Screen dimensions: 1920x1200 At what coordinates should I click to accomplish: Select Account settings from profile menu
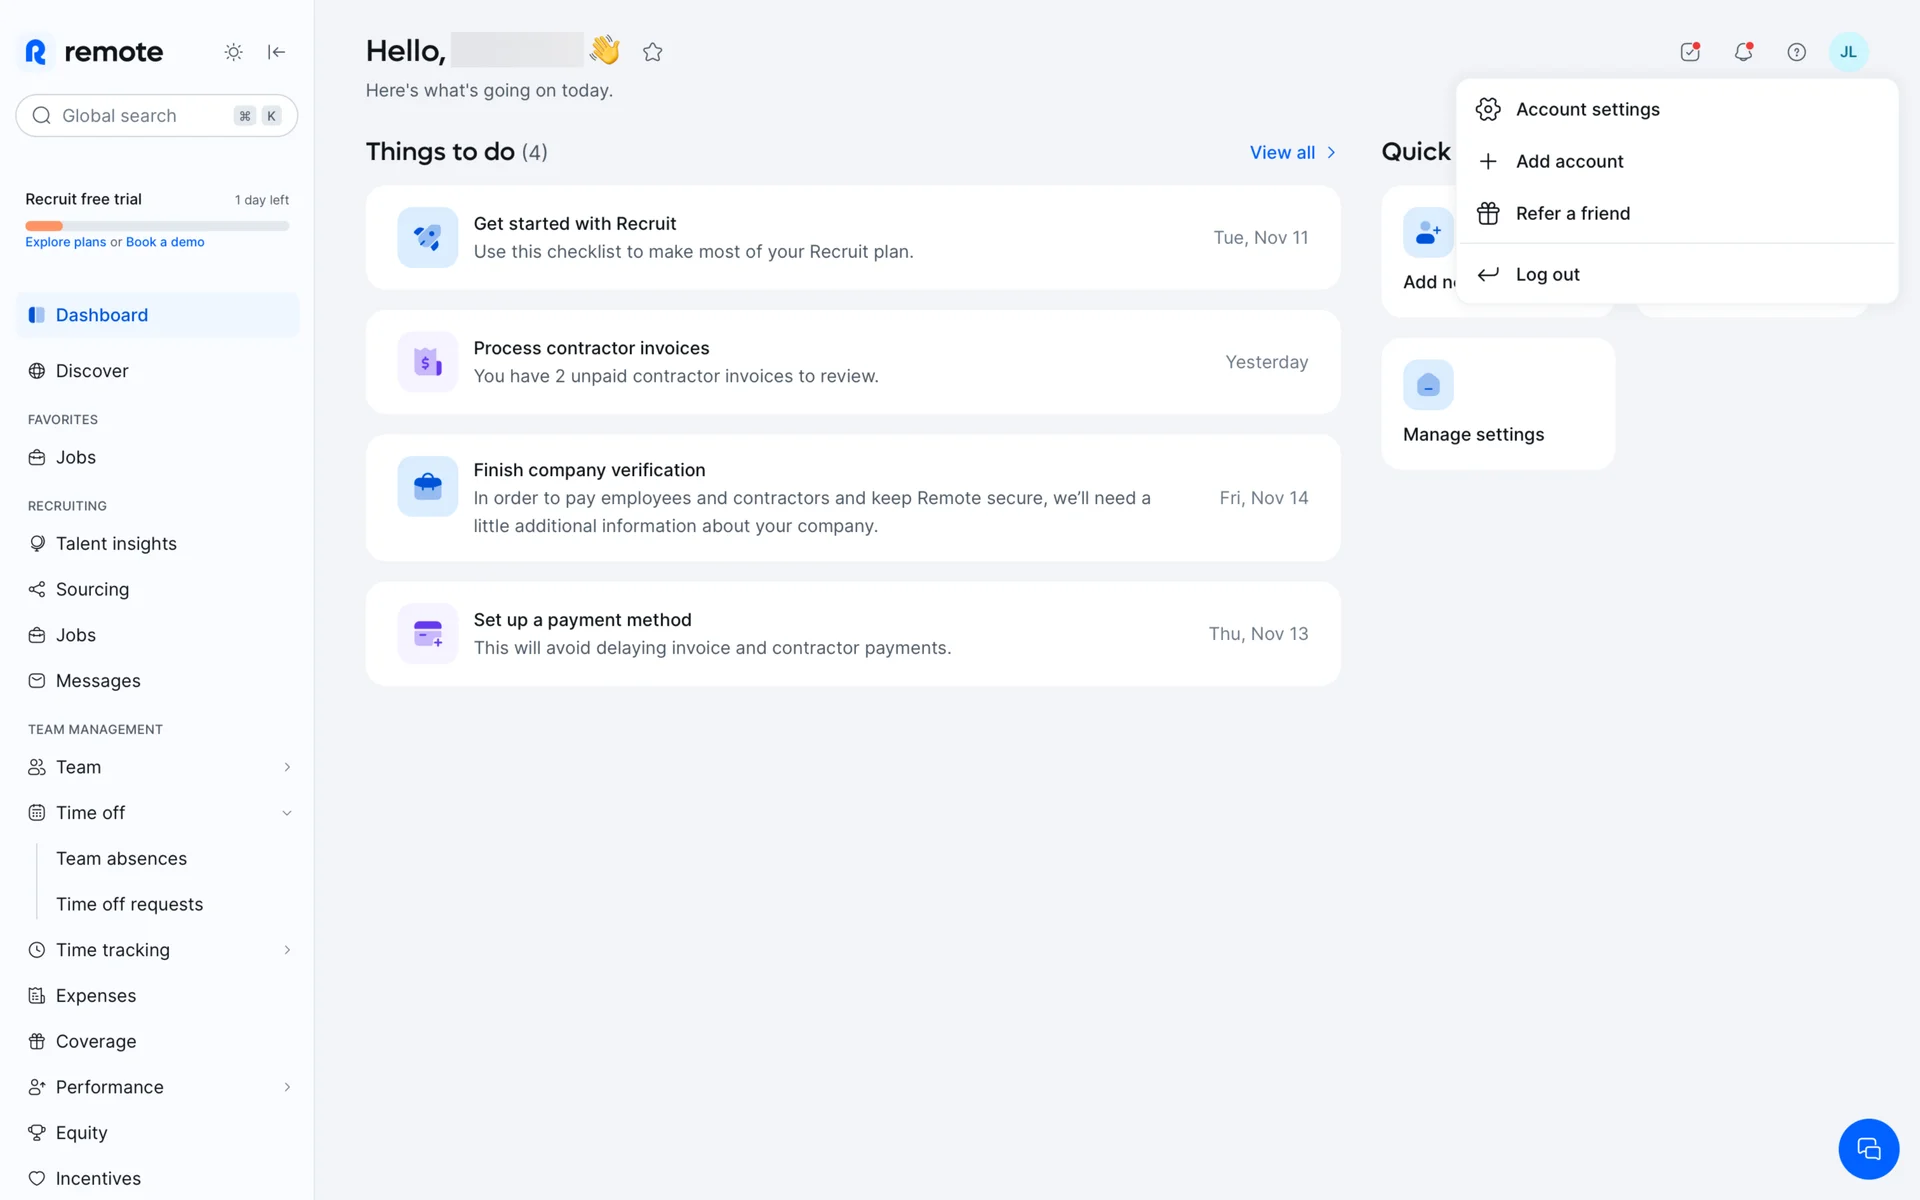tap(1587, 109)
